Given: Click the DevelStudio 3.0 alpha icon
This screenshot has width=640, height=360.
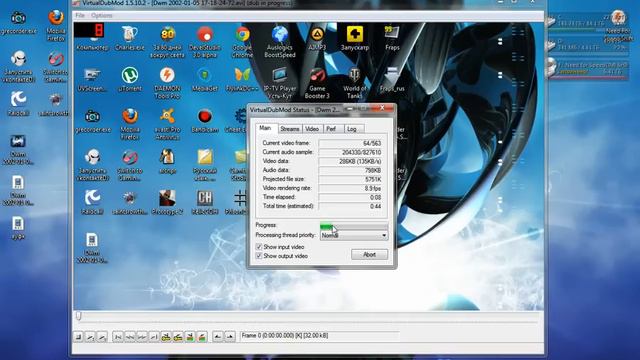Looking at the screenshot, I should tap(205, 42).
